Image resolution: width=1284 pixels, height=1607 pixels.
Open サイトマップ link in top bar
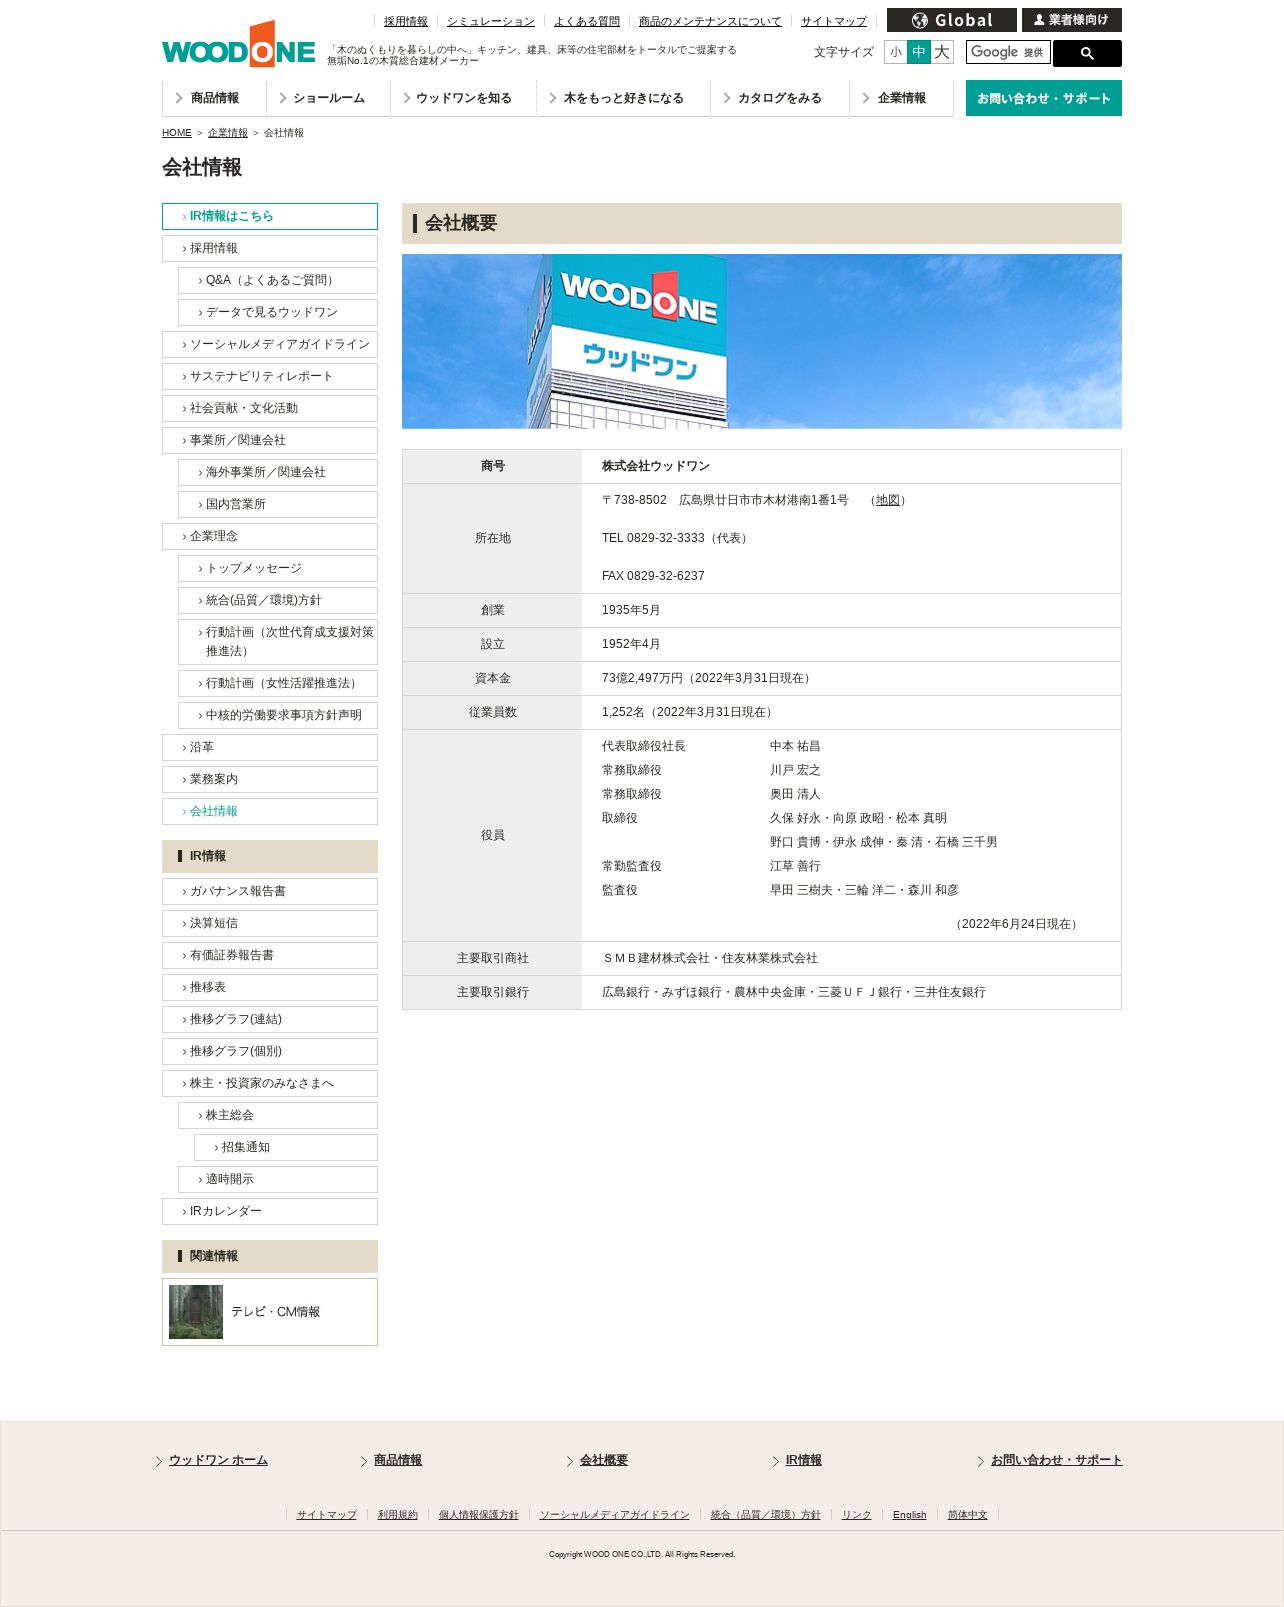pyautogui.click(x=834, y=21)
